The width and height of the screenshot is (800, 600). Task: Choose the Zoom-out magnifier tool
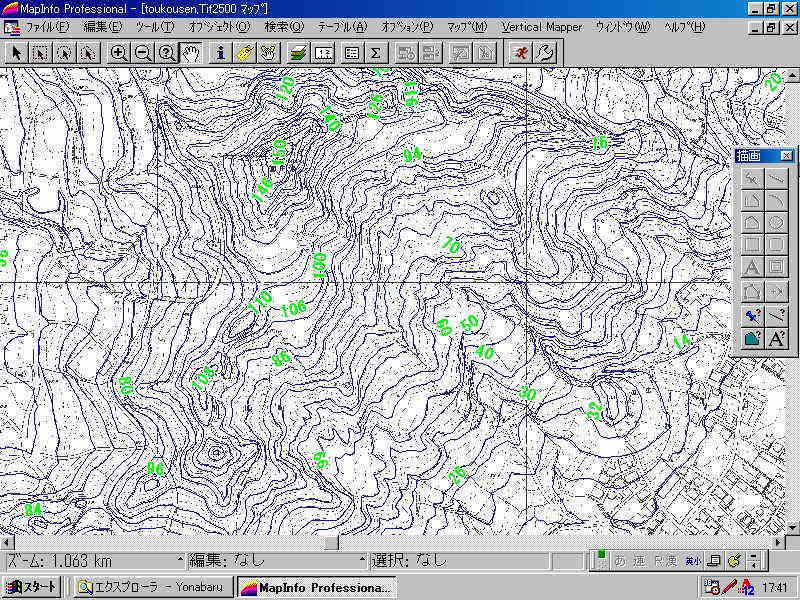[143, 52]
